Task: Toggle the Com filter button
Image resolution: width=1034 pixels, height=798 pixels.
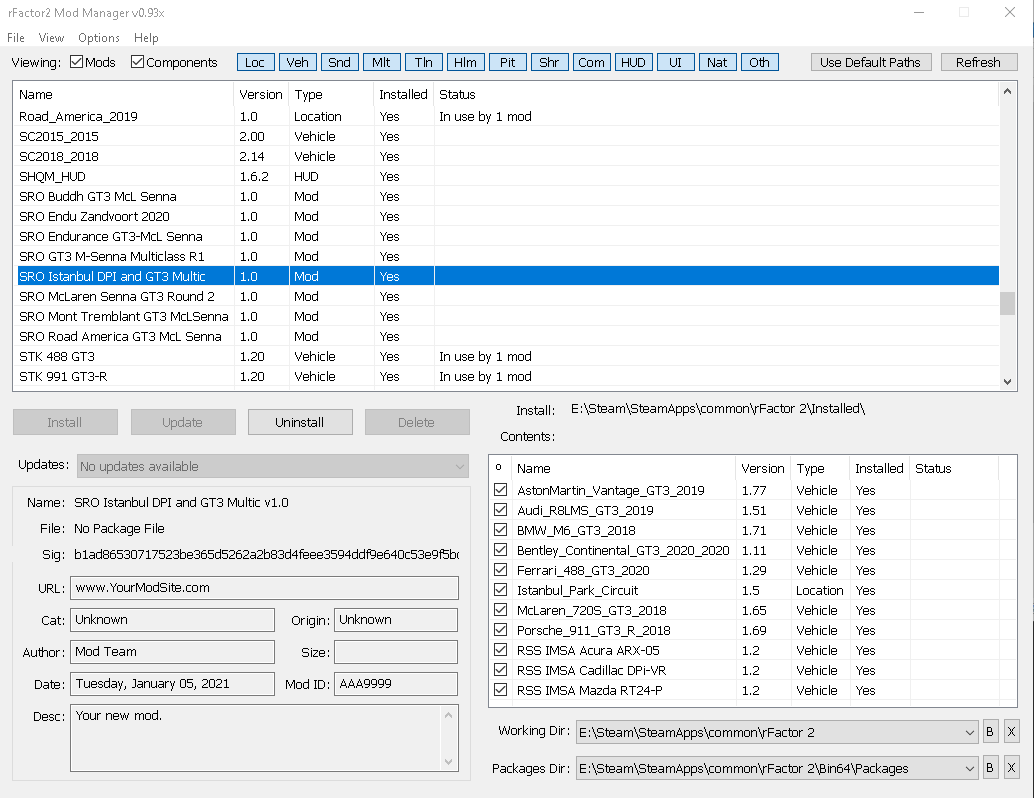Action: coord(592,62)
